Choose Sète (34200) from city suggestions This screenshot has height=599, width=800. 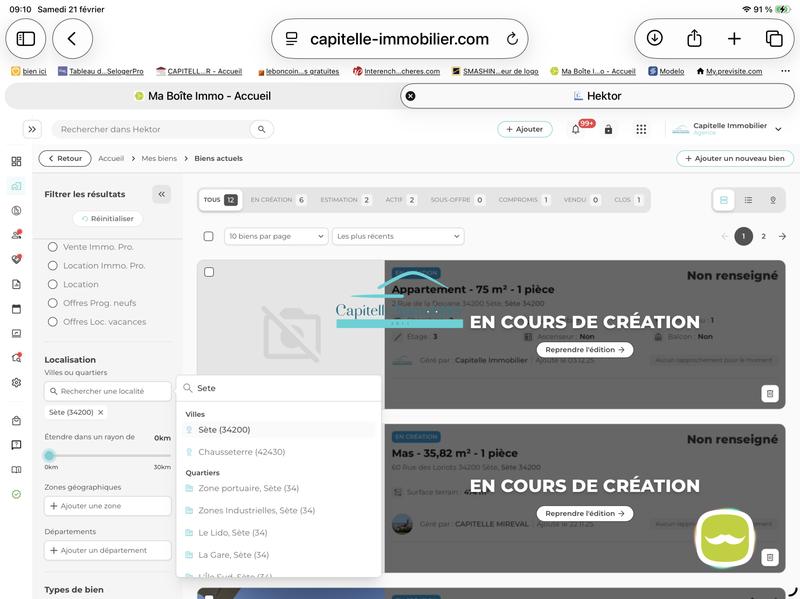(x=224, y=430)
